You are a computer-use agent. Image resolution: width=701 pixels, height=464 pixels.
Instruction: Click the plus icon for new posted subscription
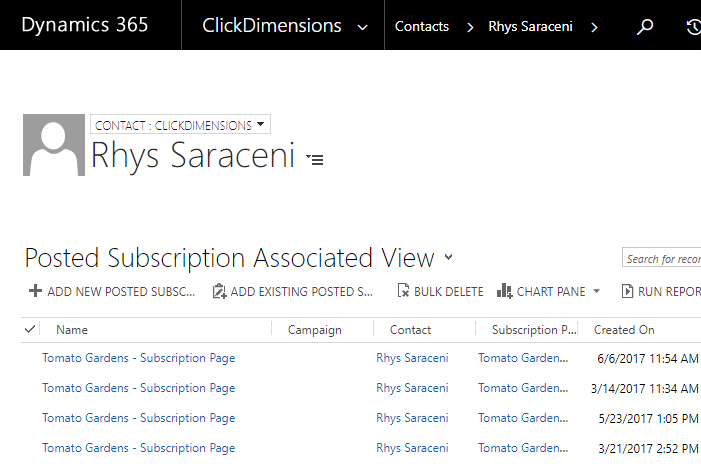tap(35, 291)
